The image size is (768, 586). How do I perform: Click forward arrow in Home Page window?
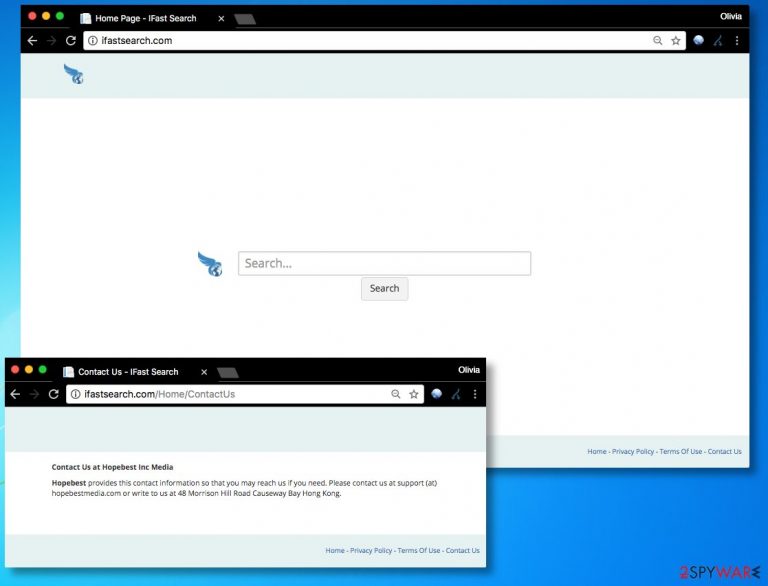pyautogui.click(x=51, y=41)
